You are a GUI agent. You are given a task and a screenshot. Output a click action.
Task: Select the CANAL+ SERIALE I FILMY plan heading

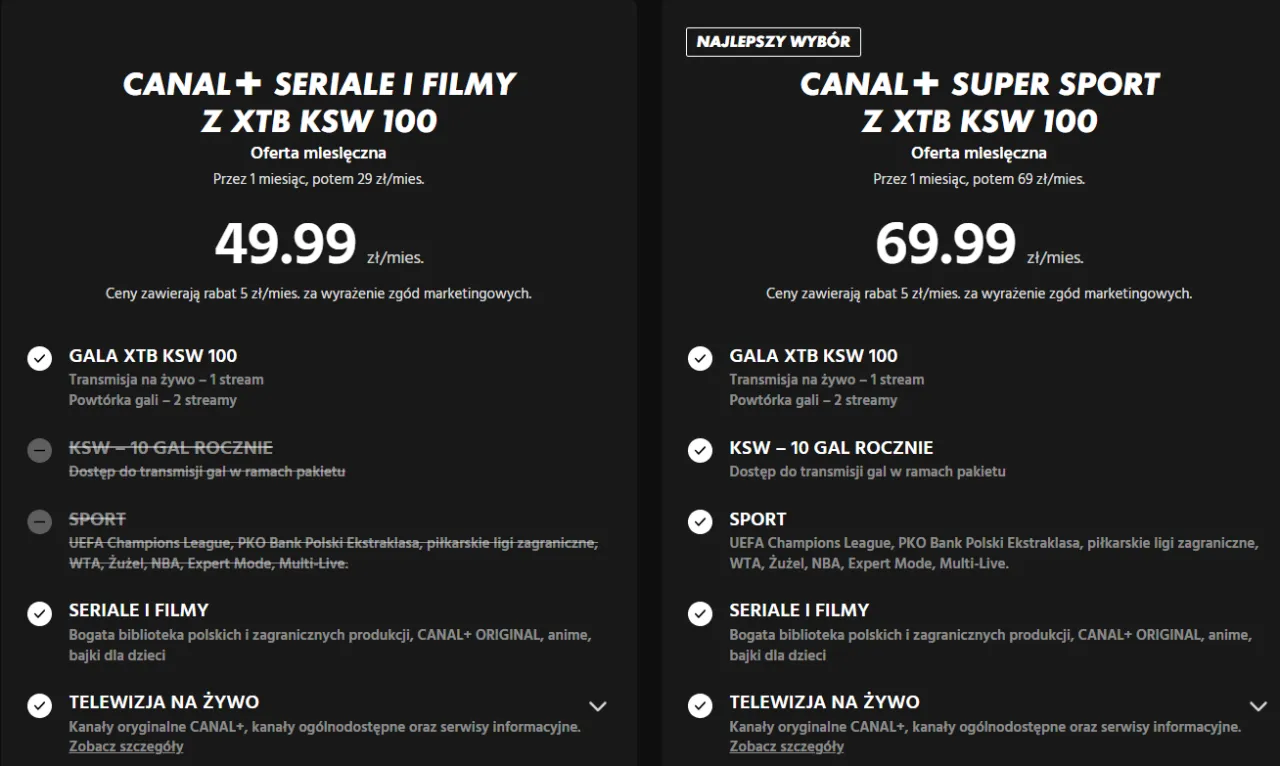[318, 101]
